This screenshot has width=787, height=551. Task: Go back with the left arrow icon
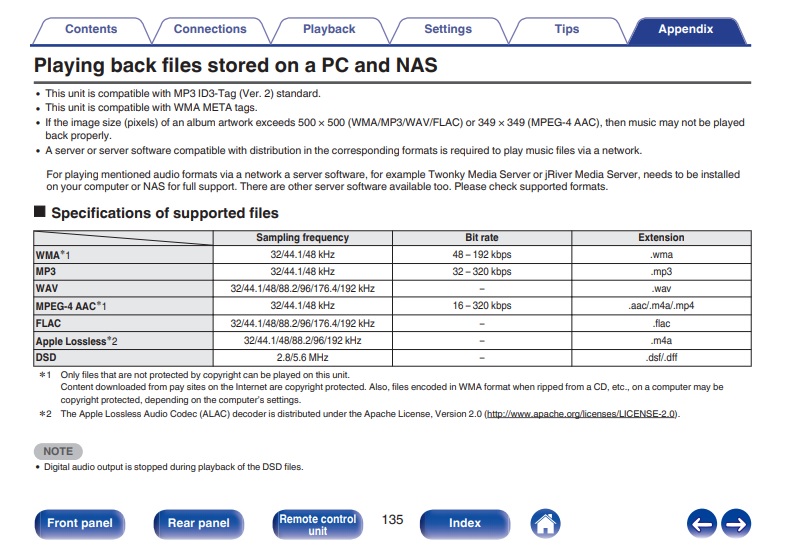coord(702,524)
